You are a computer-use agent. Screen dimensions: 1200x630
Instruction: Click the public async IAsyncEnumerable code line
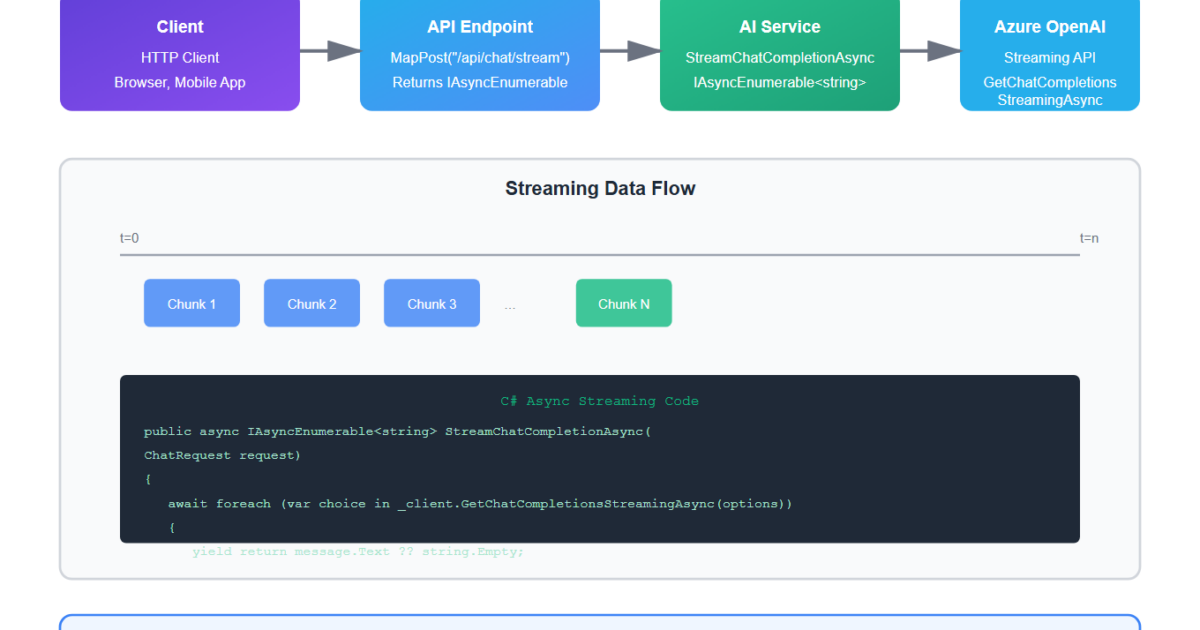tap(398, 431)
